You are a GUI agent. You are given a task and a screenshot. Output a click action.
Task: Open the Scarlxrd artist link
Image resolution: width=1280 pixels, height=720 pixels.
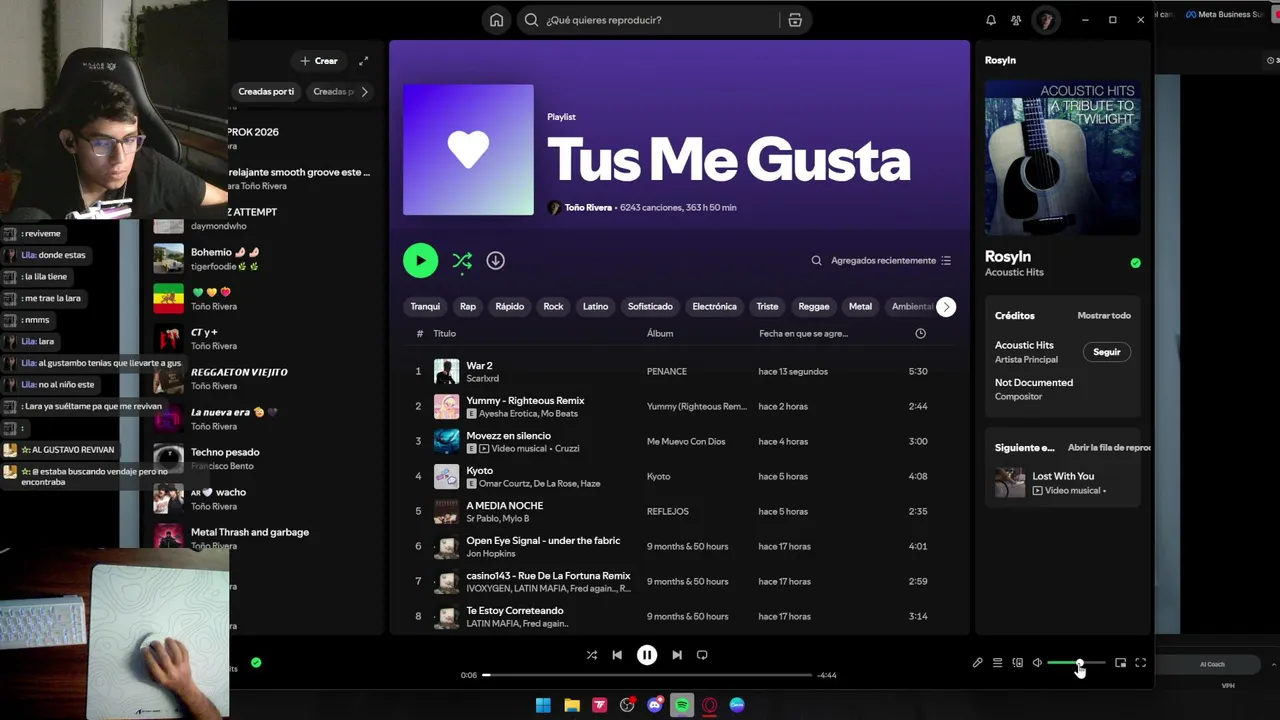point(482,379)
